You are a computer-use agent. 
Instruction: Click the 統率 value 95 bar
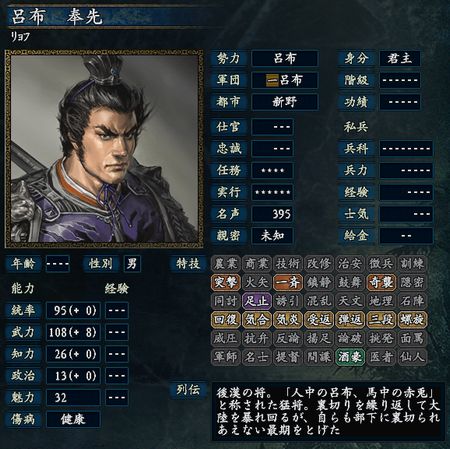pos(73,311)
